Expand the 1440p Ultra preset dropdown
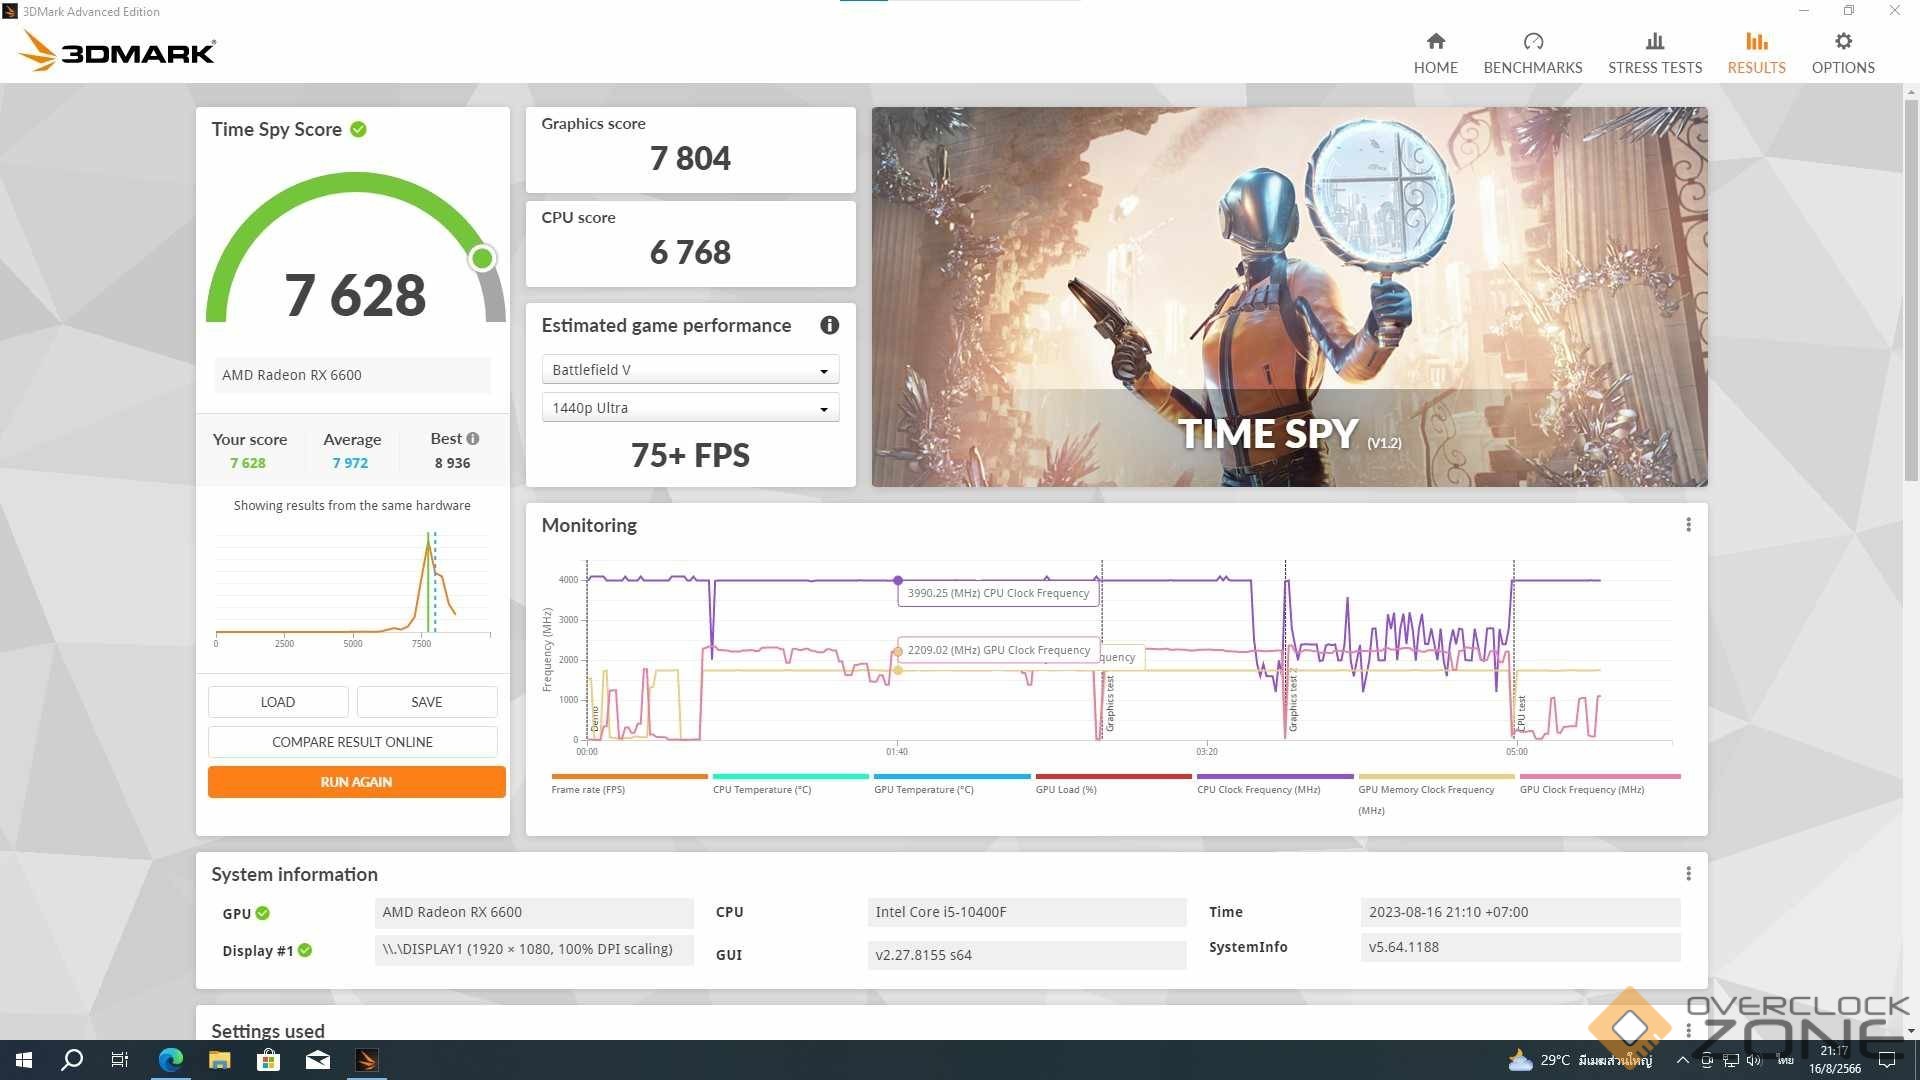 click(690, 408)
